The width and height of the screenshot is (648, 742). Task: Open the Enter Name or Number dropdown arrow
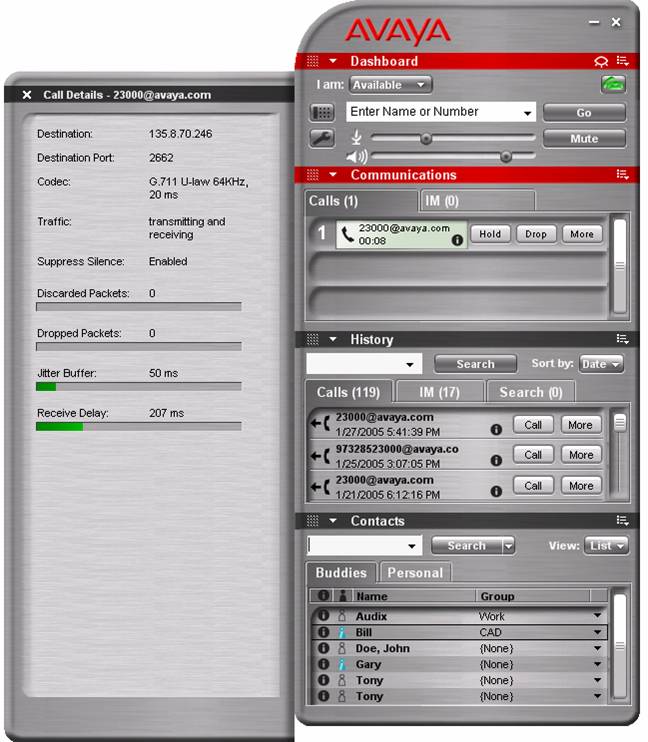click(x=527, y=113)
